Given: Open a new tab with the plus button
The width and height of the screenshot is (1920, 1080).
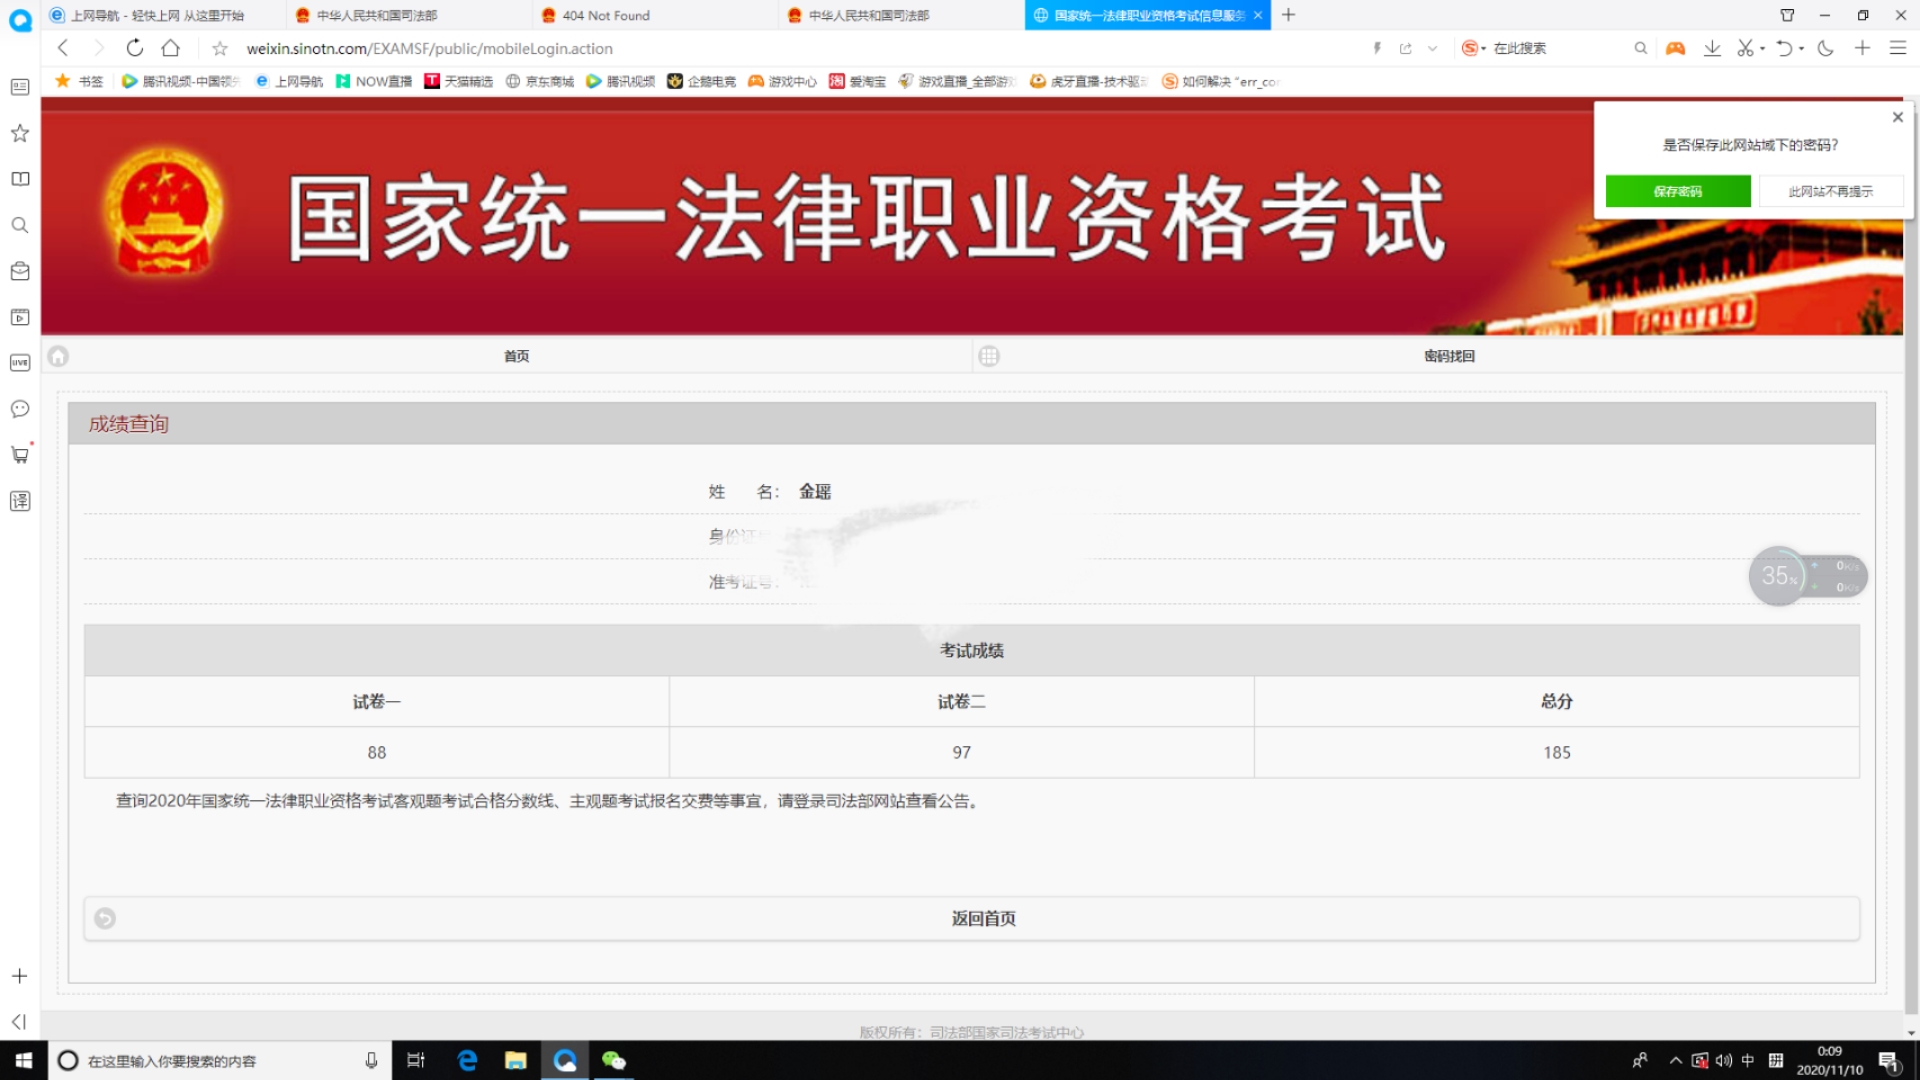Looking at the screenshot, I should [x=1288, y=15].
